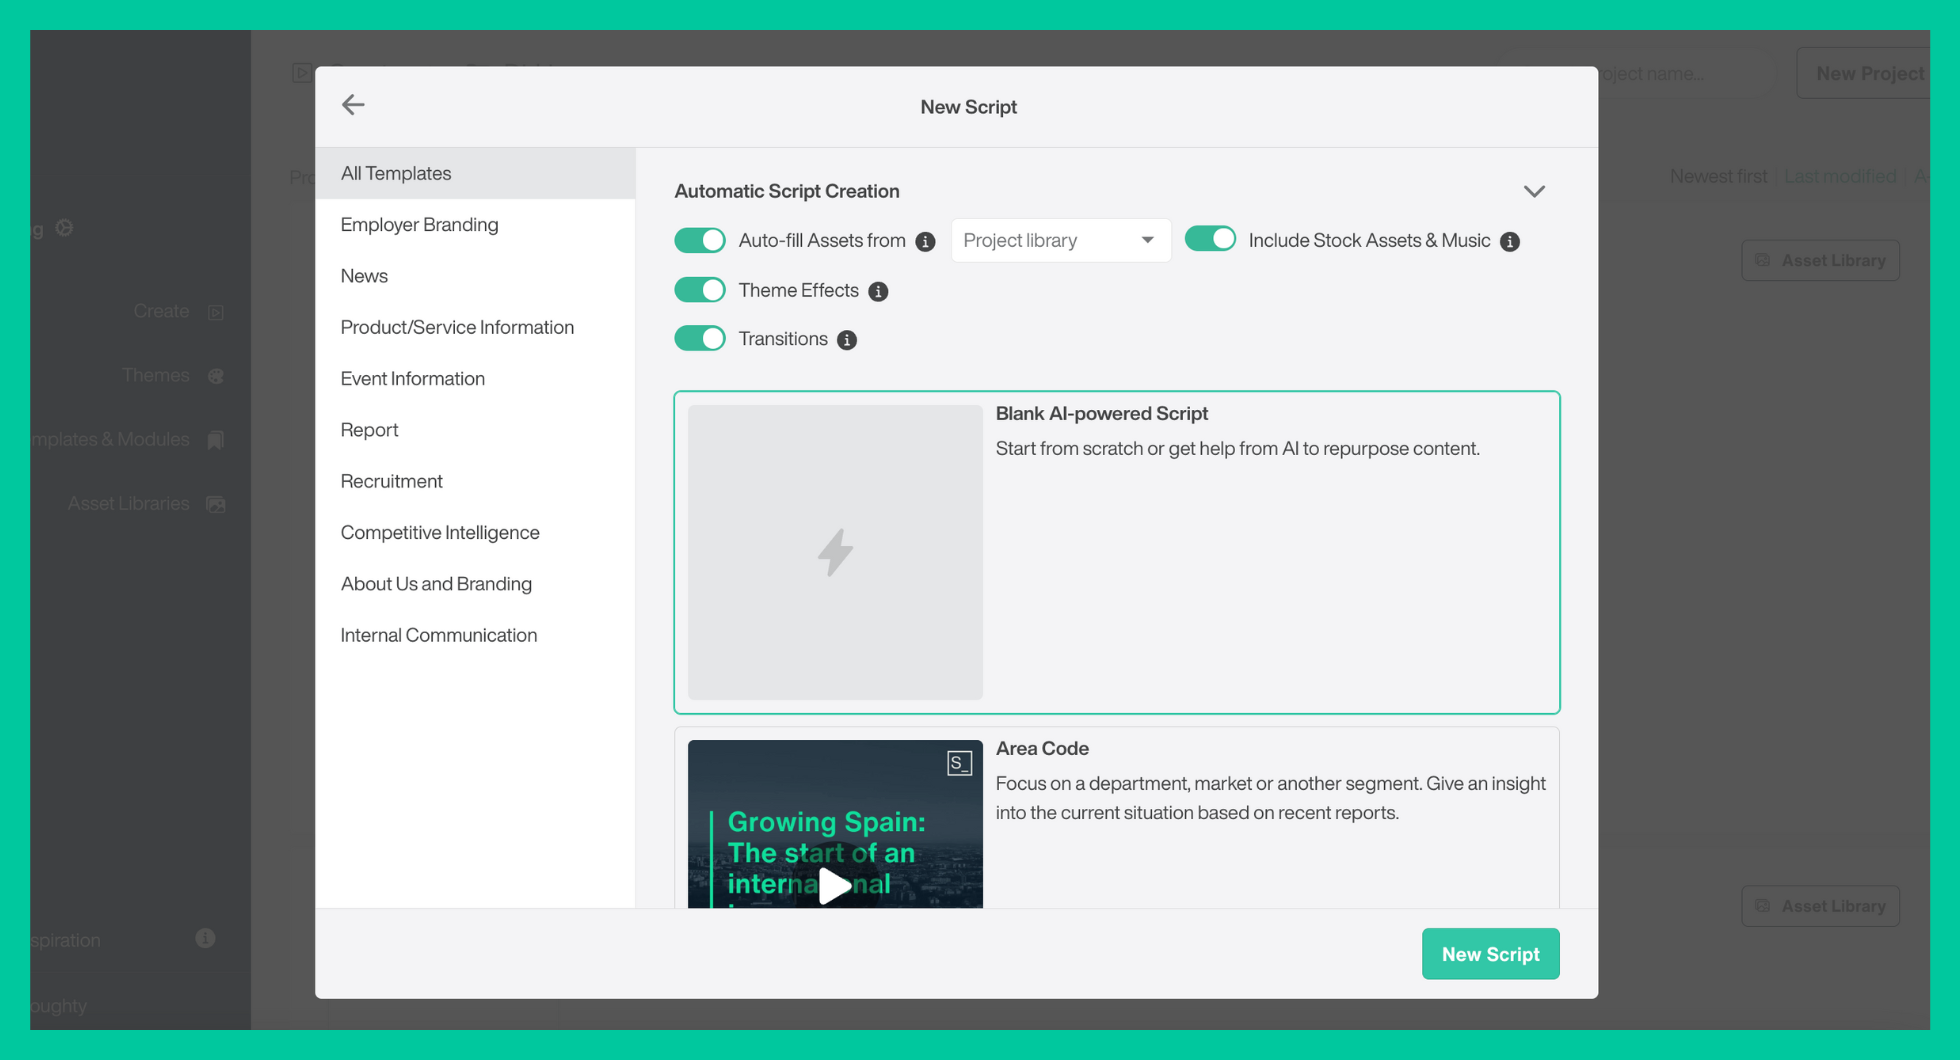Click the Transitions info icon
Image resolution: width=1960 pixels, height=1060 pixels.
pos(847,340)
